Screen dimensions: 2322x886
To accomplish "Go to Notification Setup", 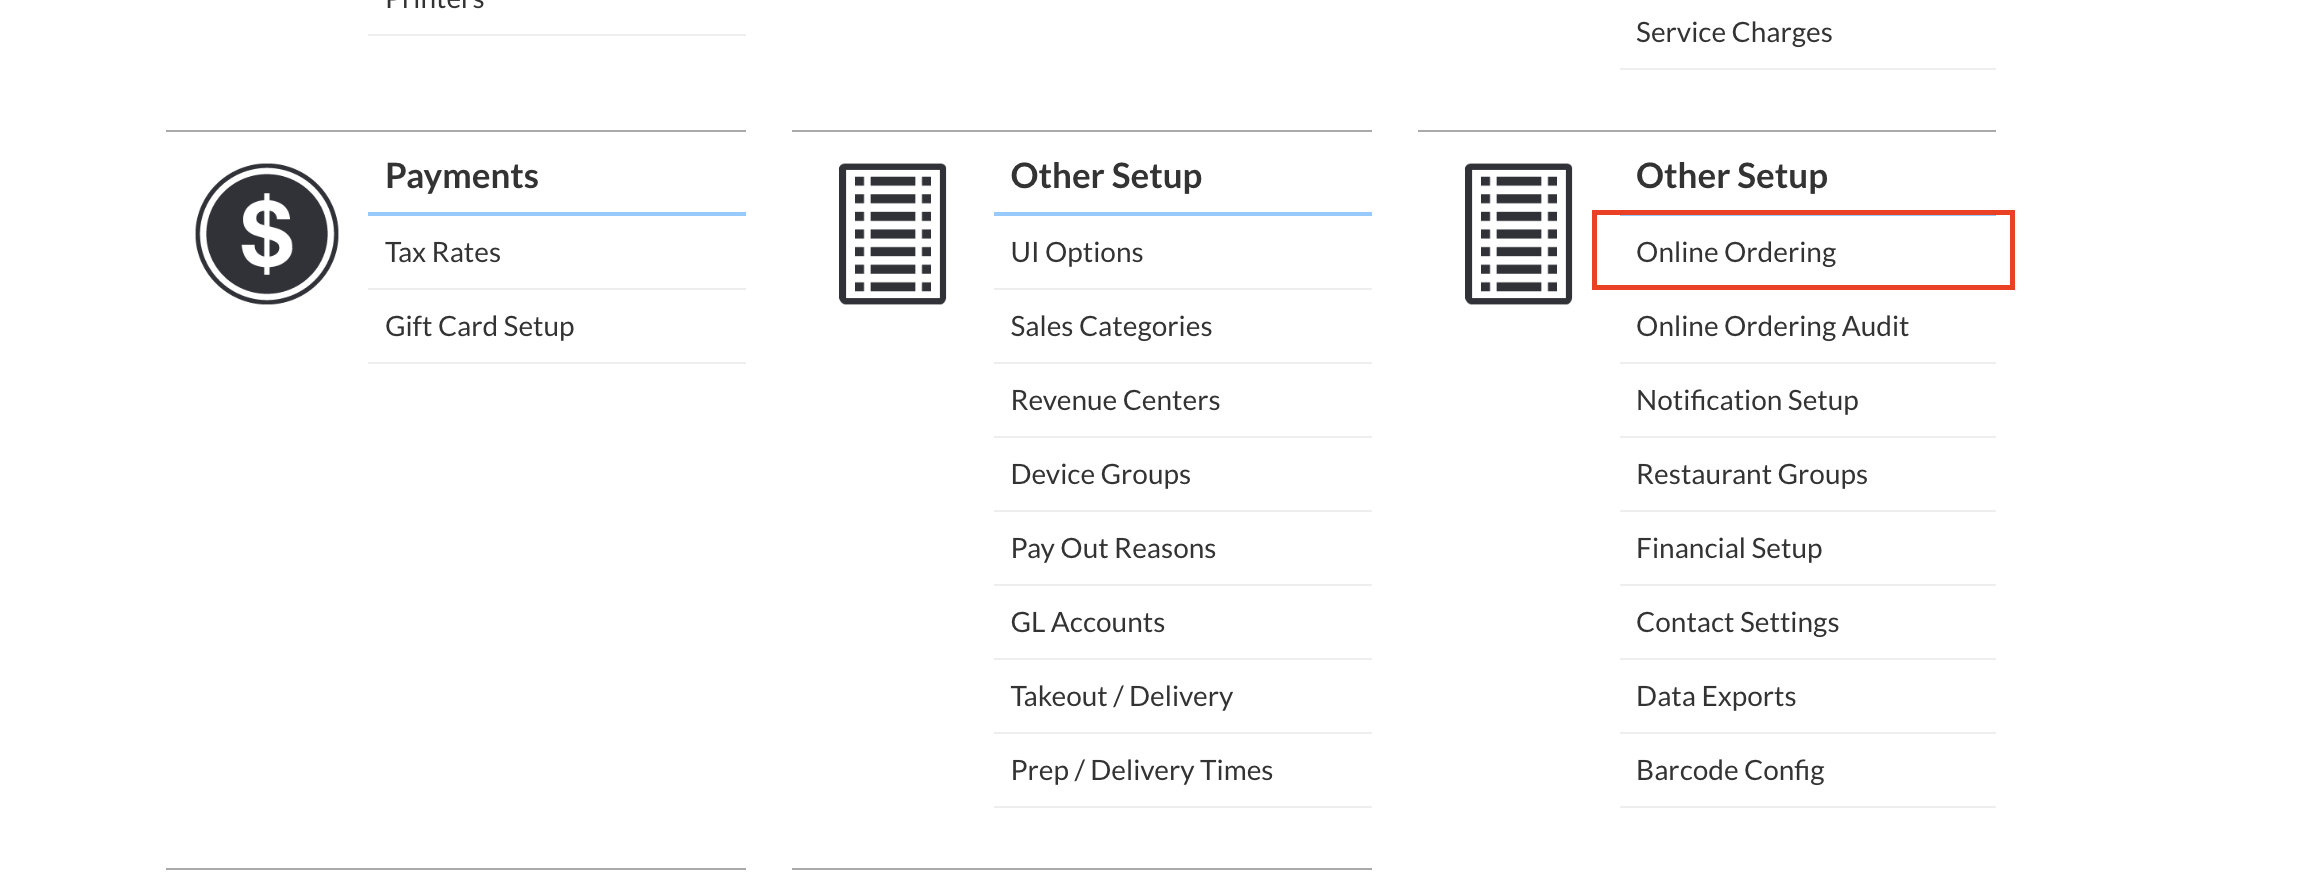I will (1747, 400).
